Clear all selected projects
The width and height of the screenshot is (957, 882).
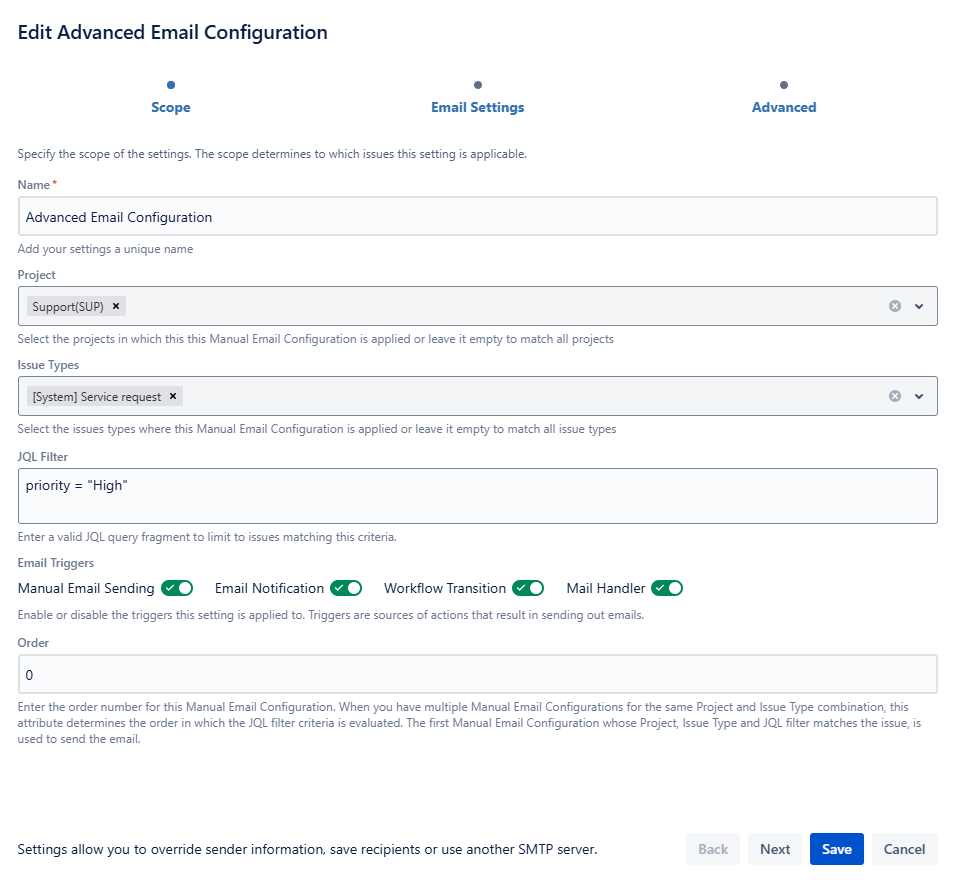pyautogui.click(x=895, y=306)
